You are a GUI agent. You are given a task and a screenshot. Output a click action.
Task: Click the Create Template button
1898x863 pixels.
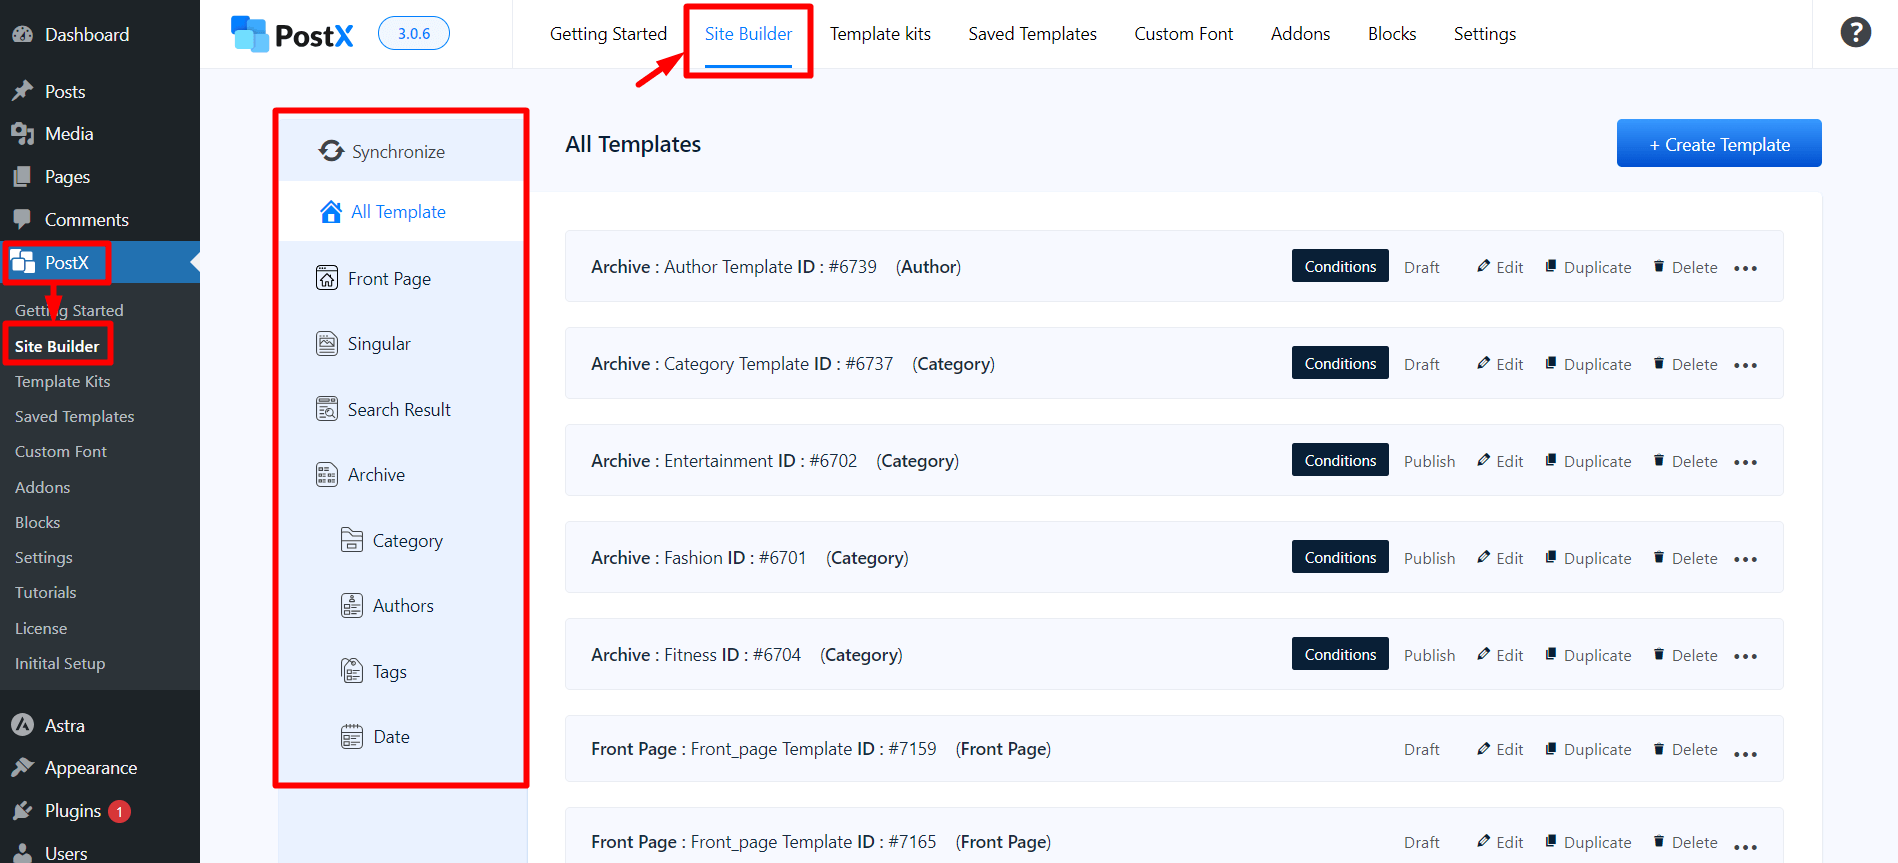(1719, 144)
